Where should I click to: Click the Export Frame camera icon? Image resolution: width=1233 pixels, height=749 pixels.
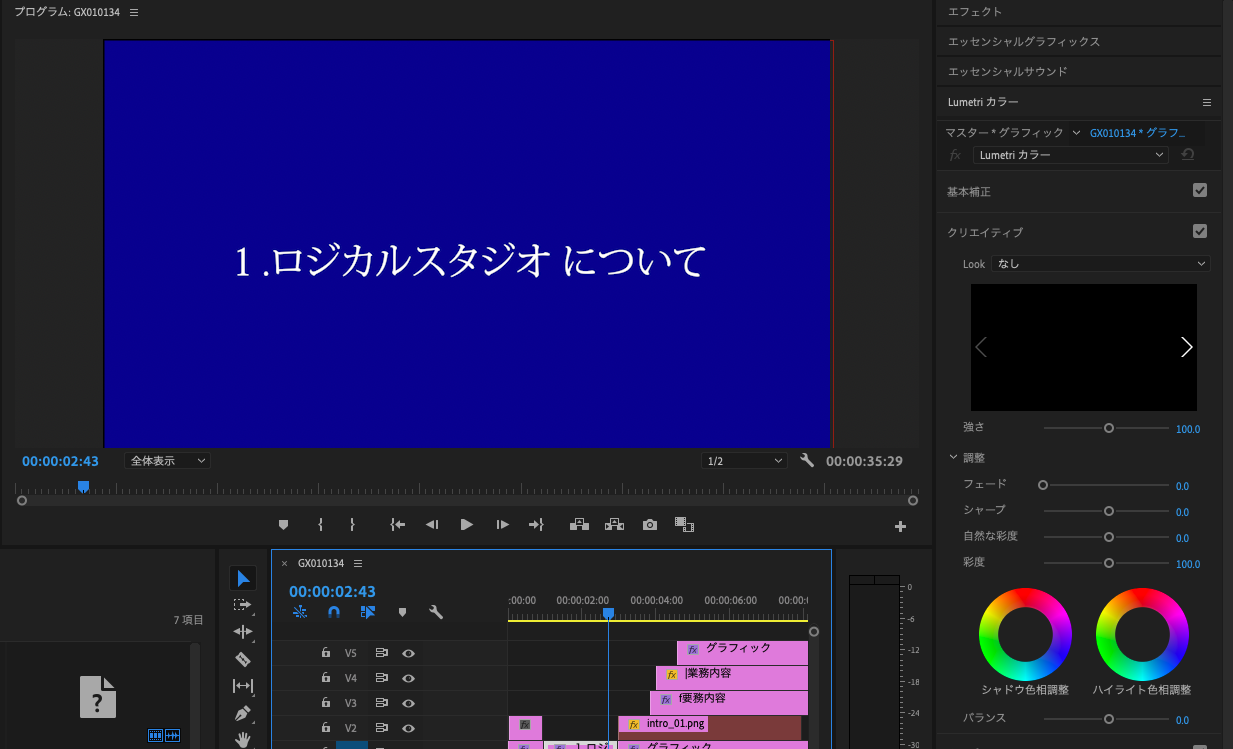pyautogui.click(x=650, y=525)
